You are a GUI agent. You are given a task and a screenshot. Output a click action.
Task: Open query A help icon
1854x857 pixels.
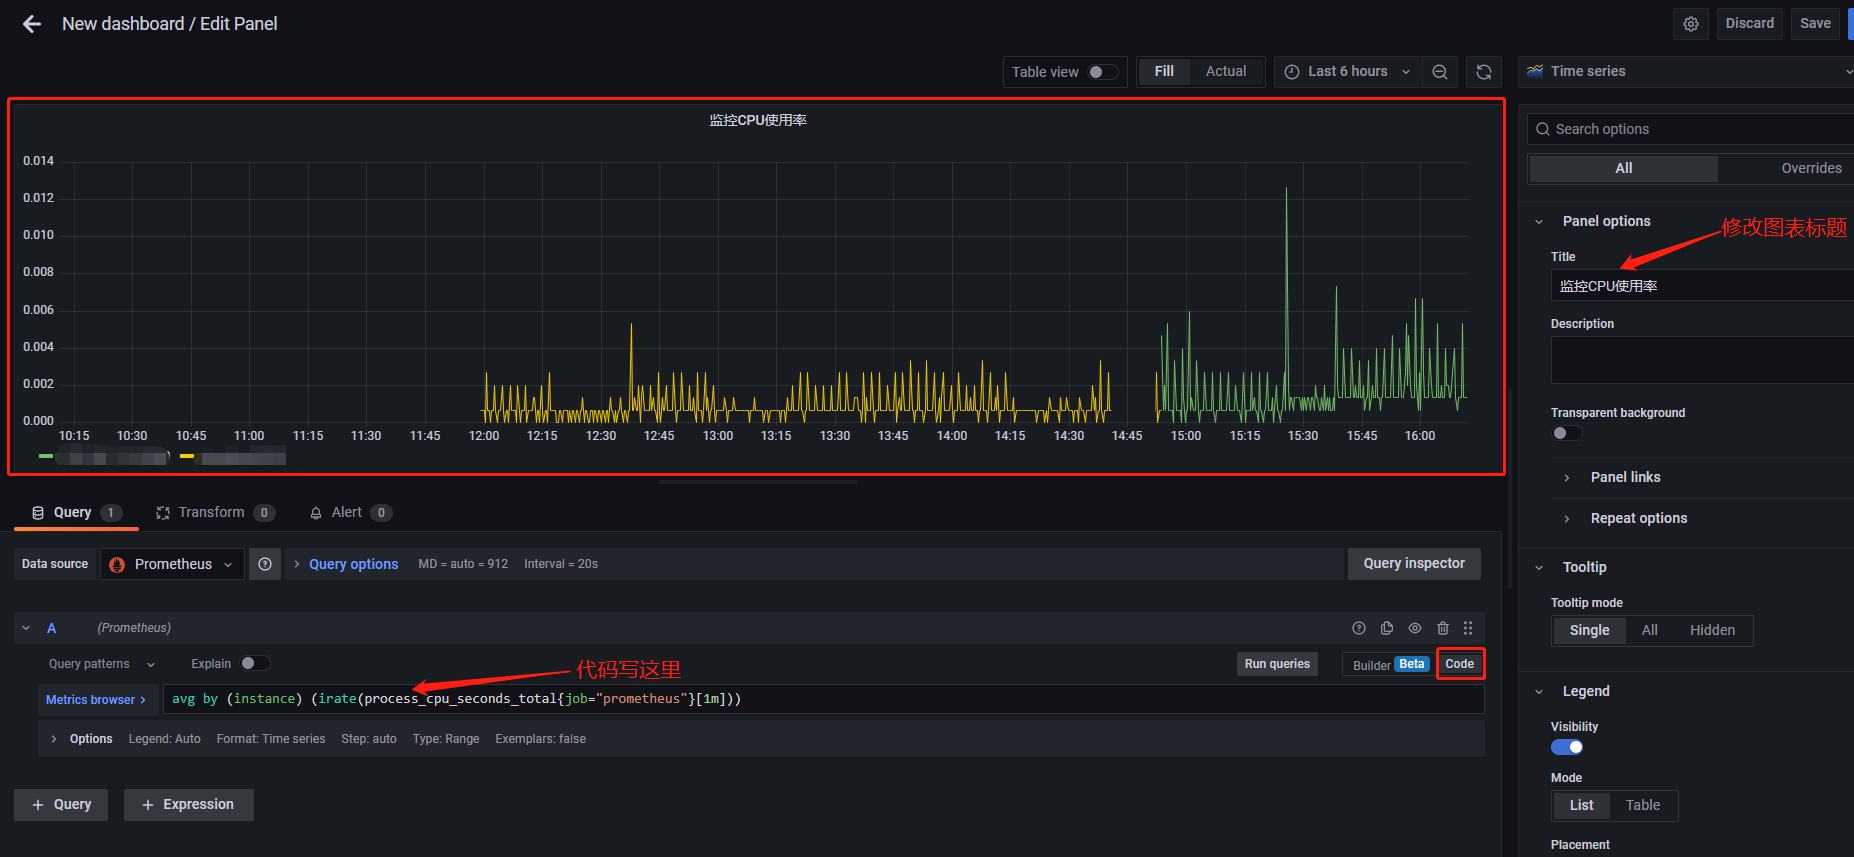pos(1359,628)
